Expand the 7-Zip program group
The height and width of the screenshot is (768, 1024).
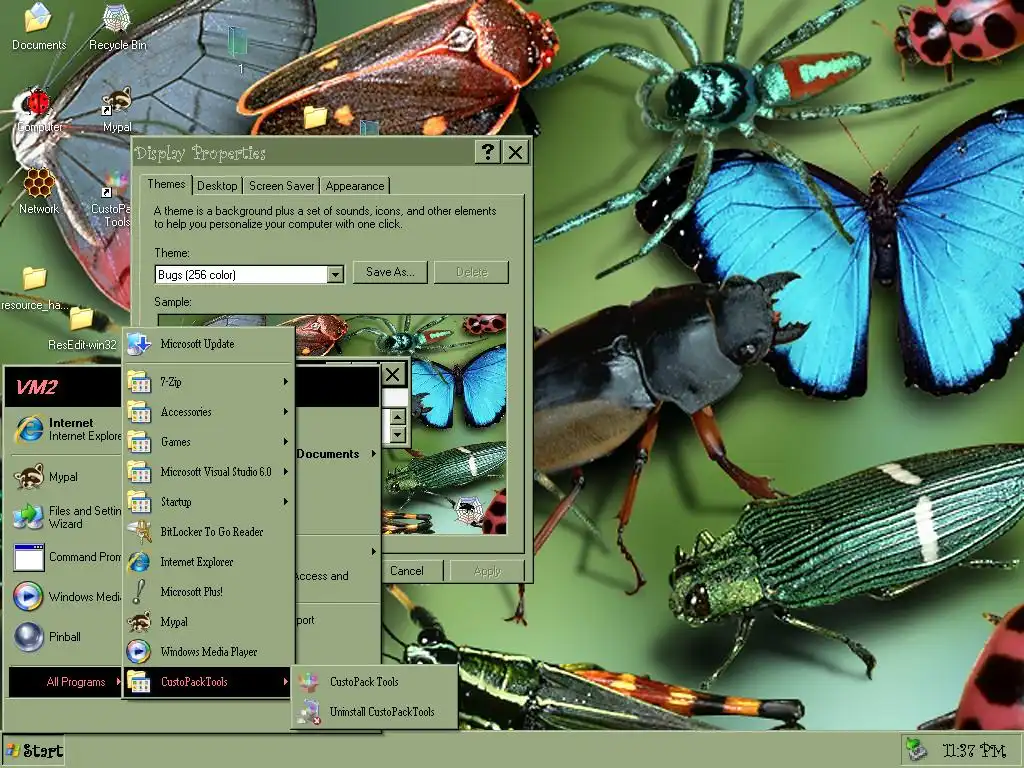(208, 381)
